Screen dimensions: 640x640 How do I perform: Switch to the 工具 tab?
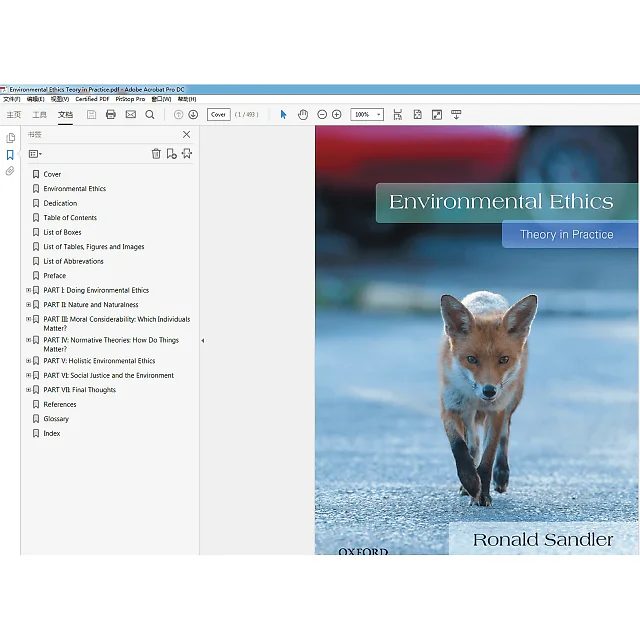40,115
